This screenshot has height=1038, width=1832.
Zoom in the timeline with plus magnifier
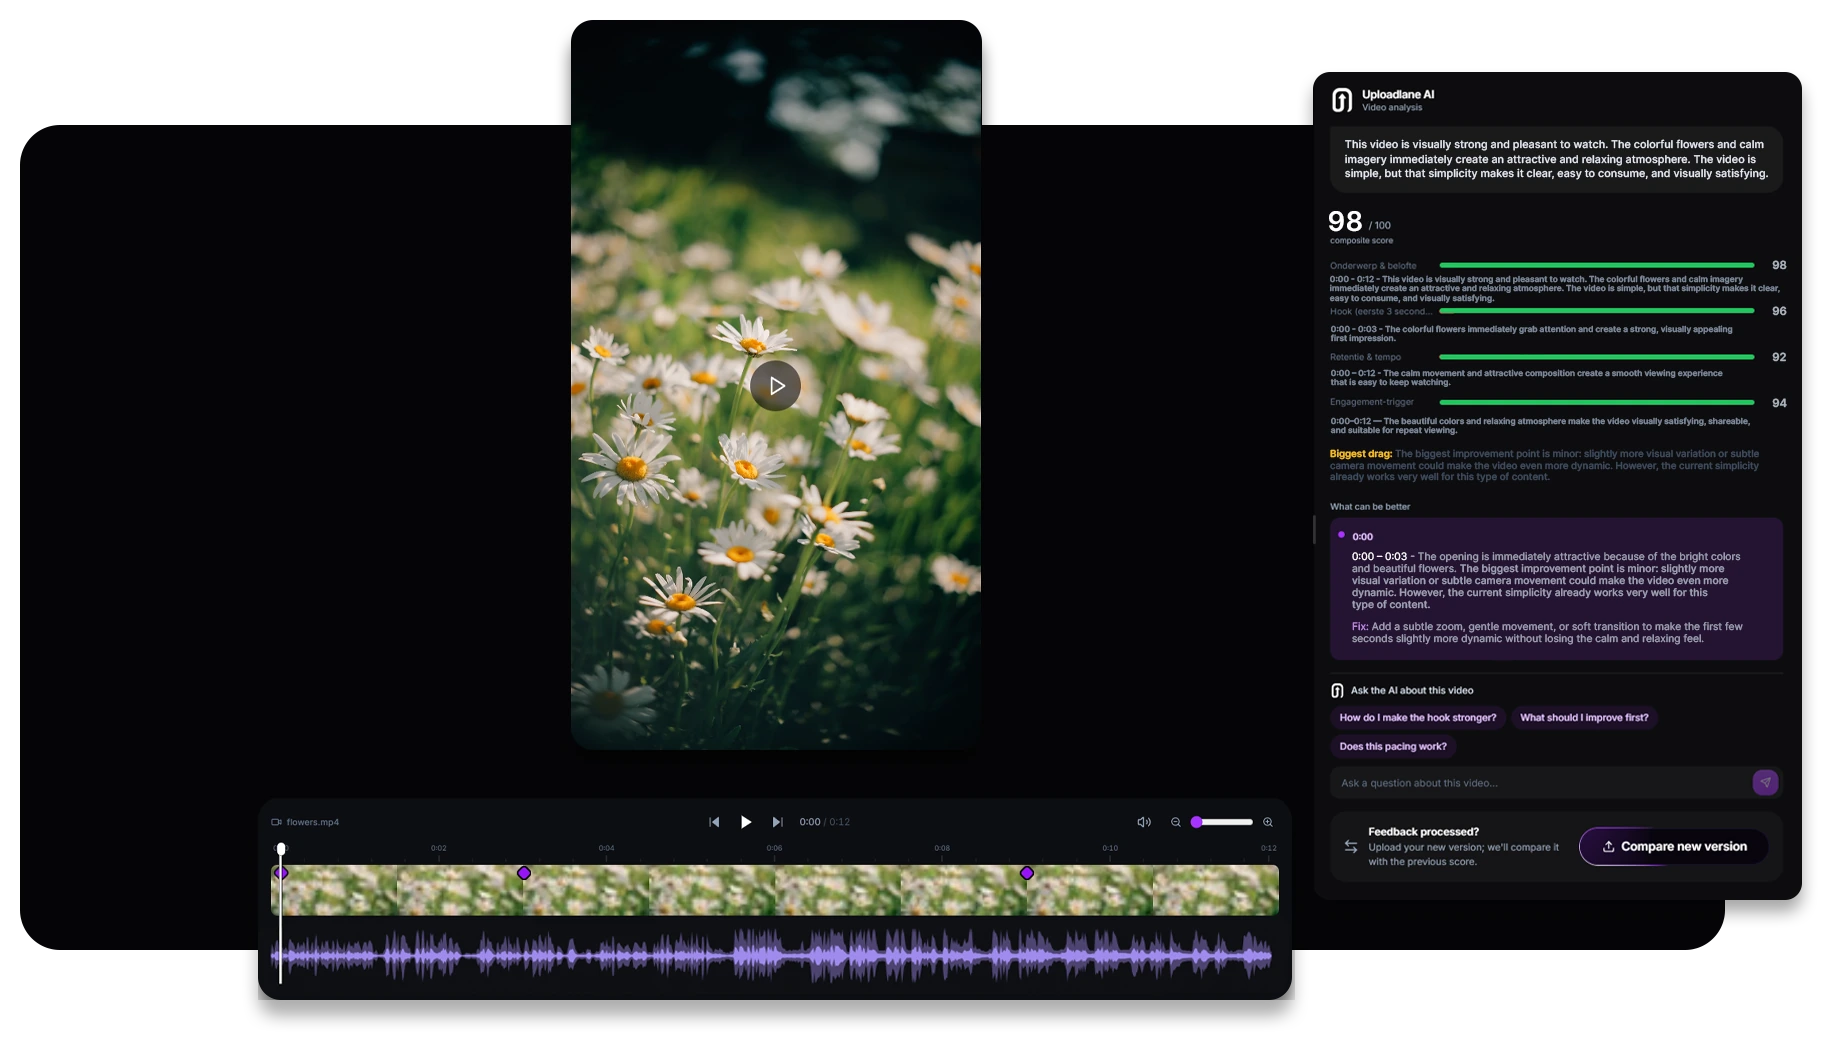pos(1268,822)
